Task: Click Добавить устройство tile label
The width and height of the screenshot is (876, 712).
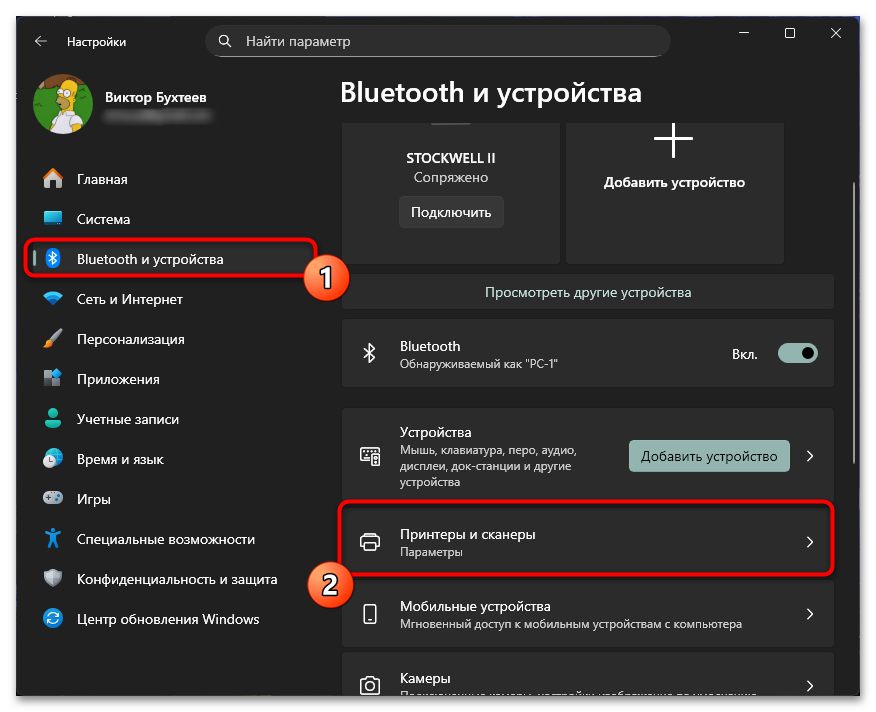Action: tap(674, 182)
